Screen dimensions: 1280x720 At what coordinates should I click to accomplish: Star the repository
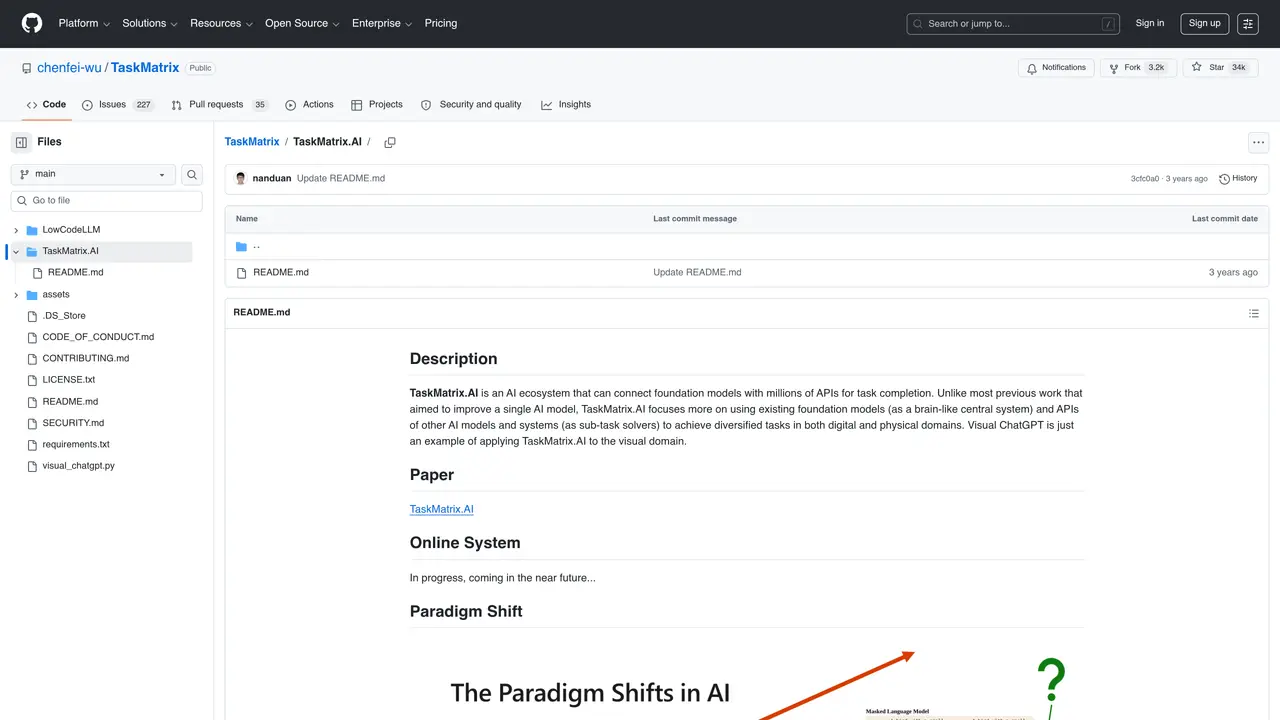(1219, 68)
